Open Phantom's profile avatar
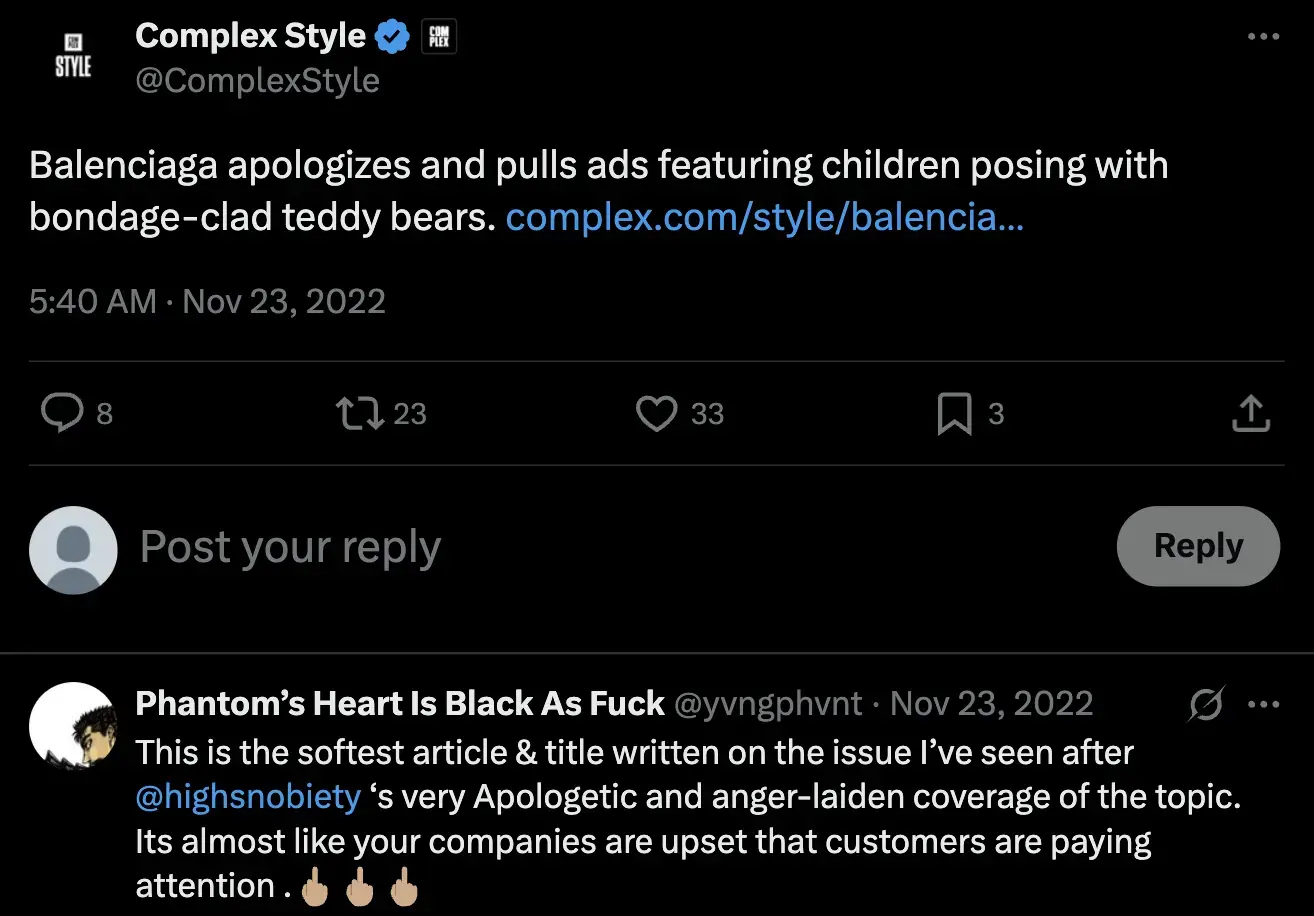This screenshot has width=1314, height=916. [x=73, y=726]
